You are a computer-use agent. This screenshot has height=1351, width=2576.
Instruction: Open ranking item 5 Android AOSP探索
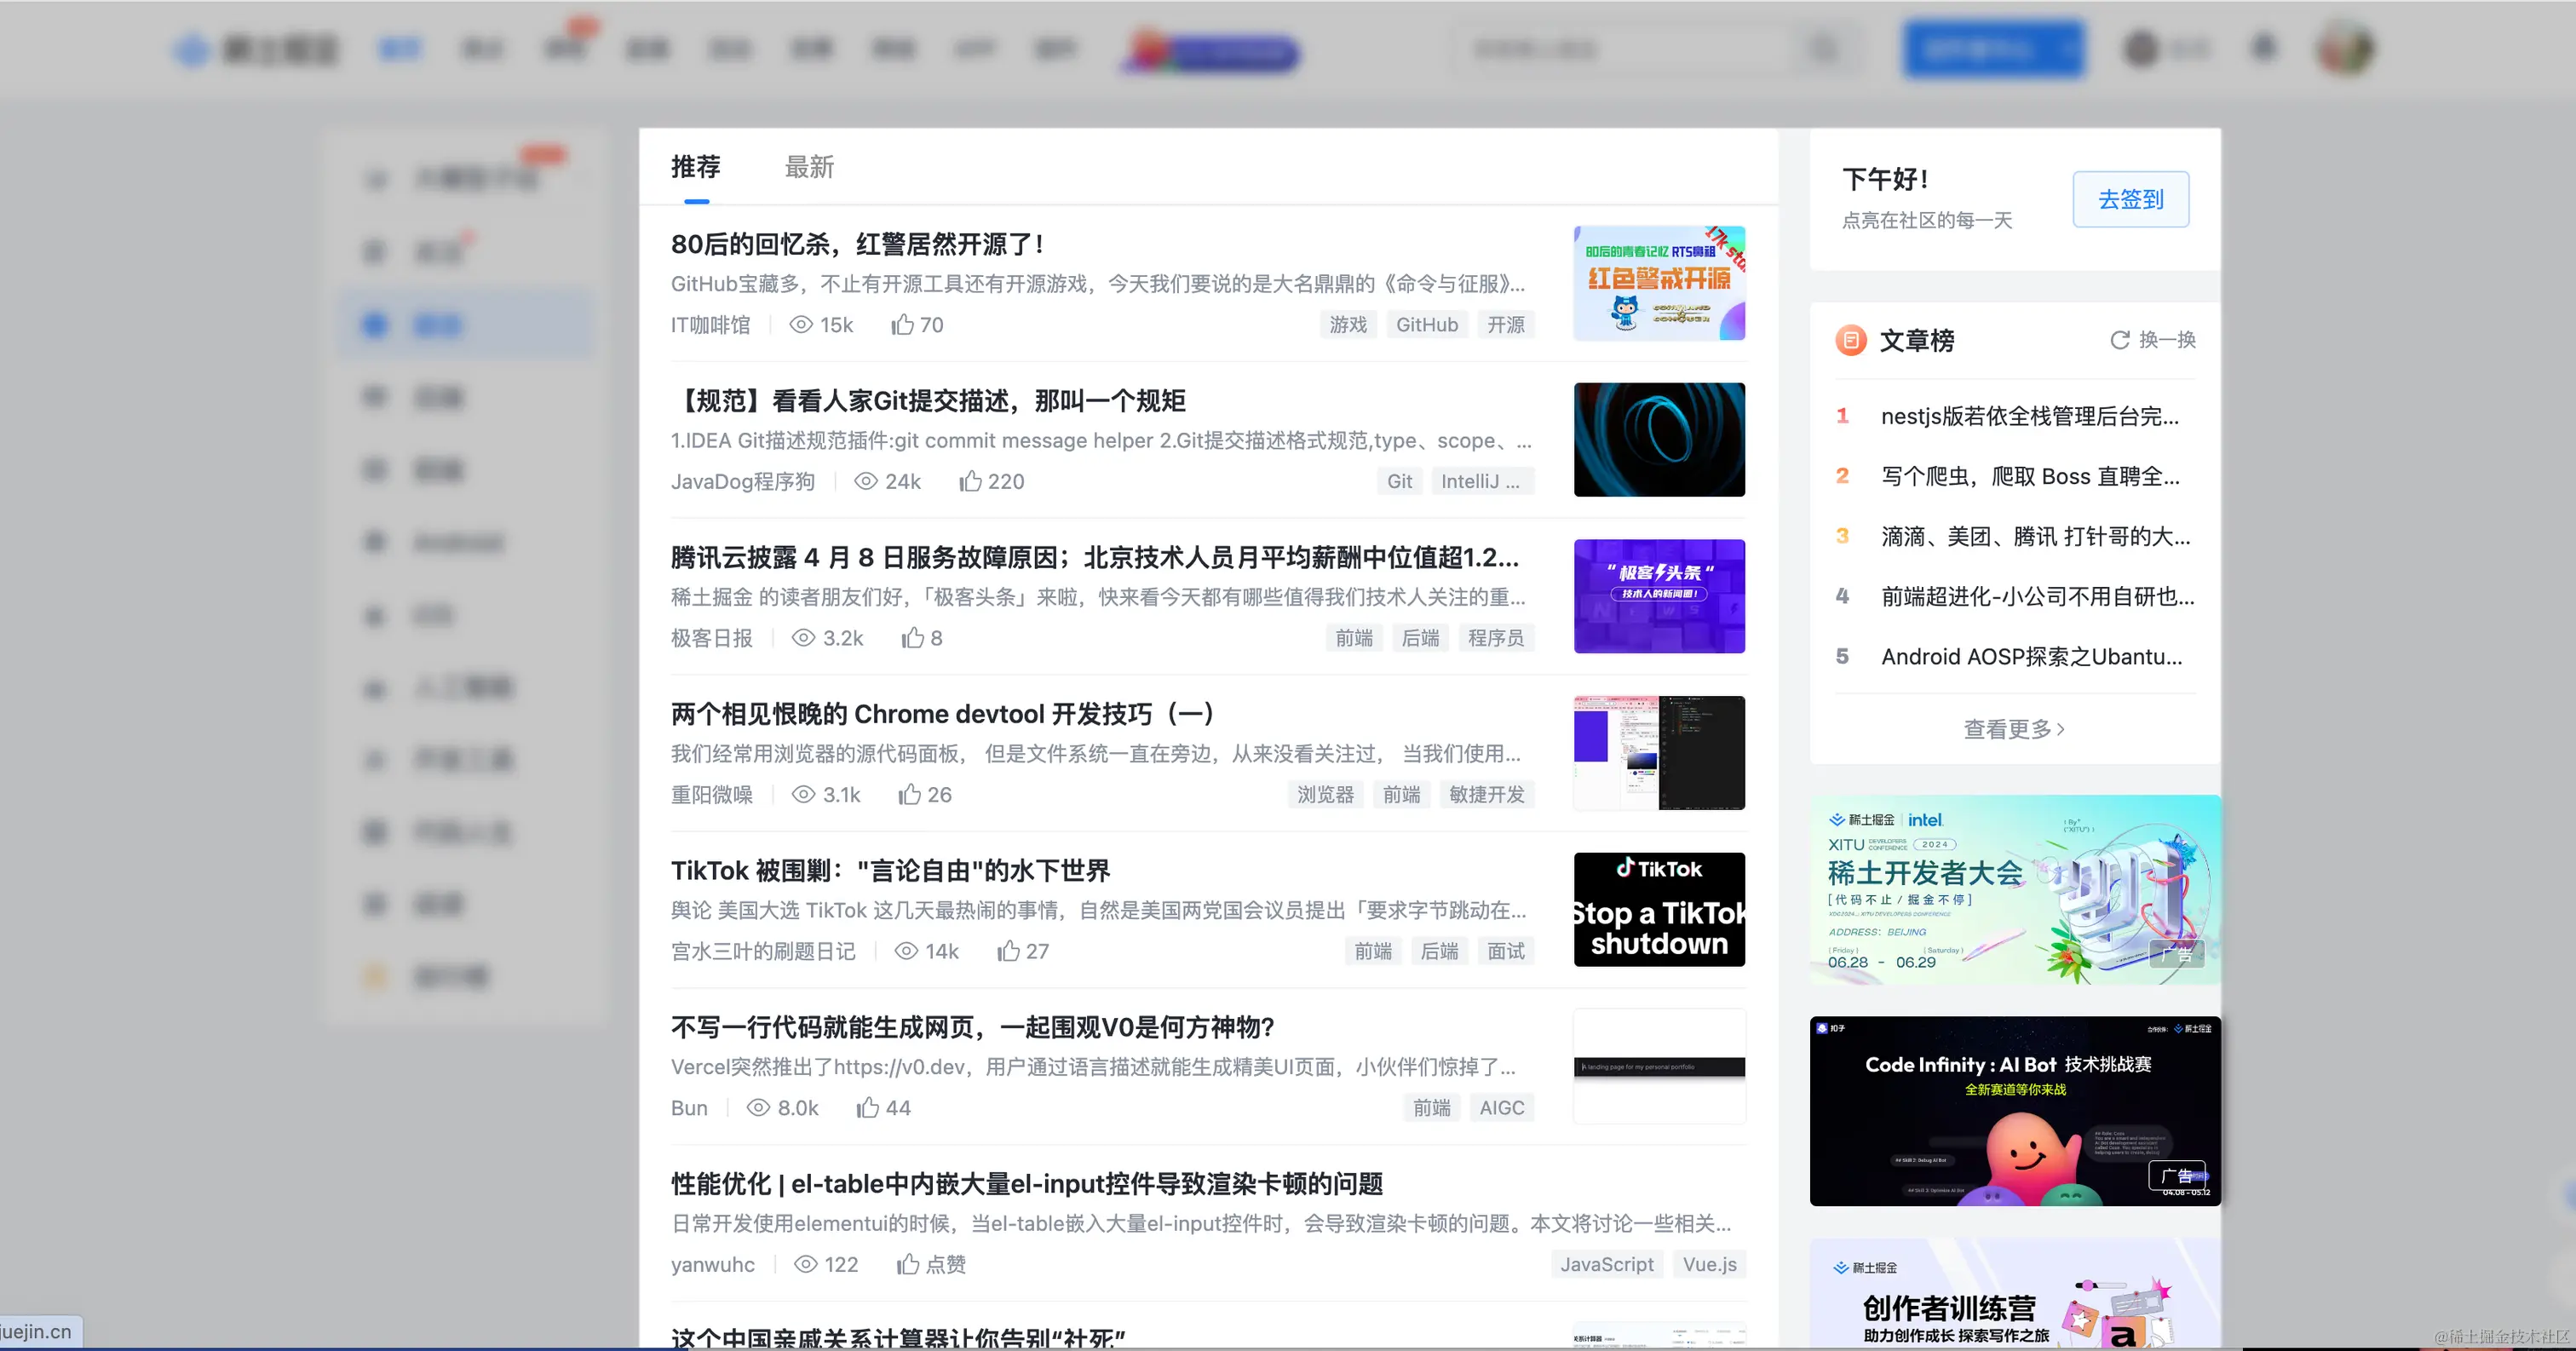pos(2031,656)
